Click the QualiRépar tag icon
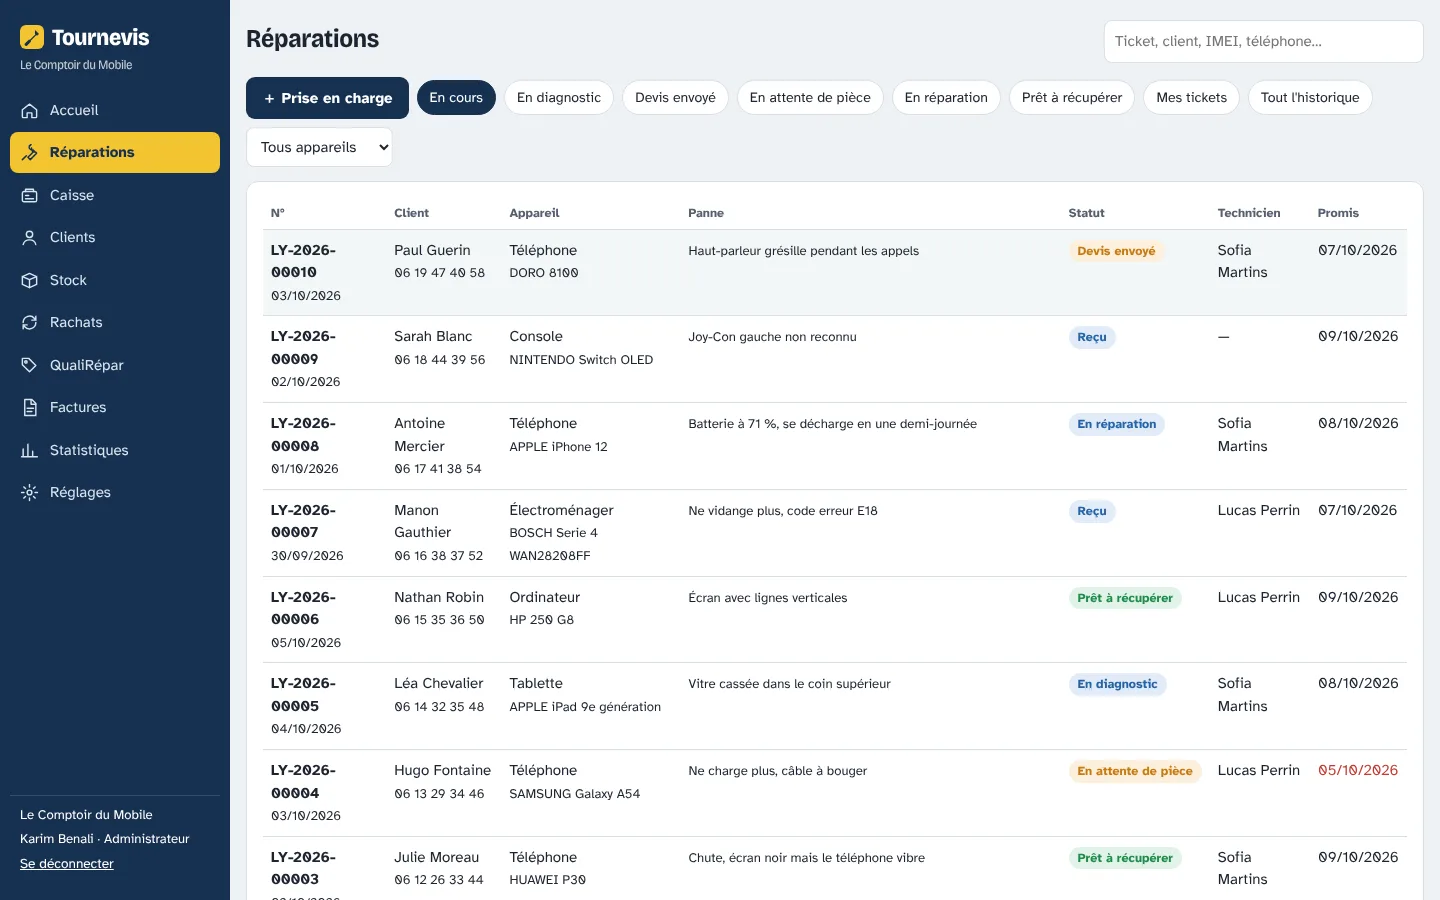Viewport: 1440px width, 900px height. 30,365
